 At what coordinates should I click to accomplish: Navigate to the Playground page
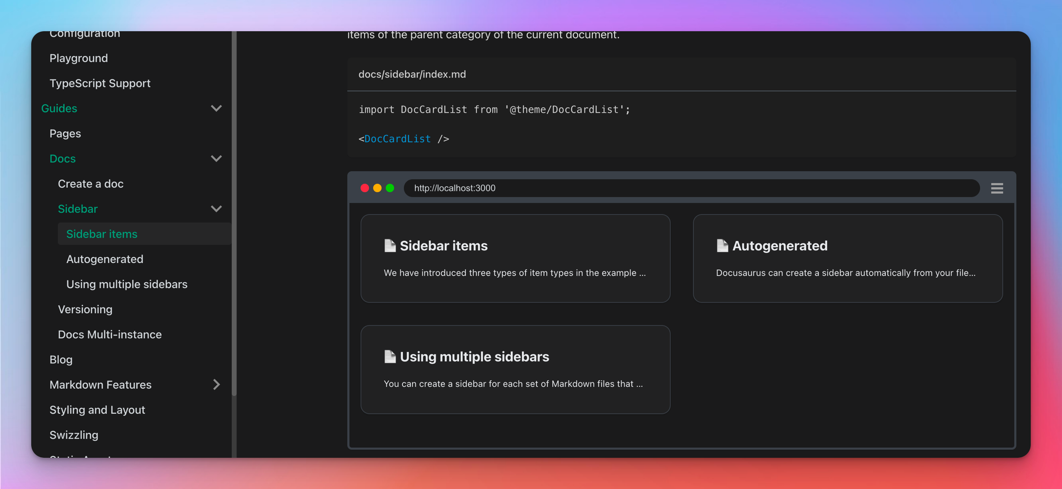pos(79,58)
